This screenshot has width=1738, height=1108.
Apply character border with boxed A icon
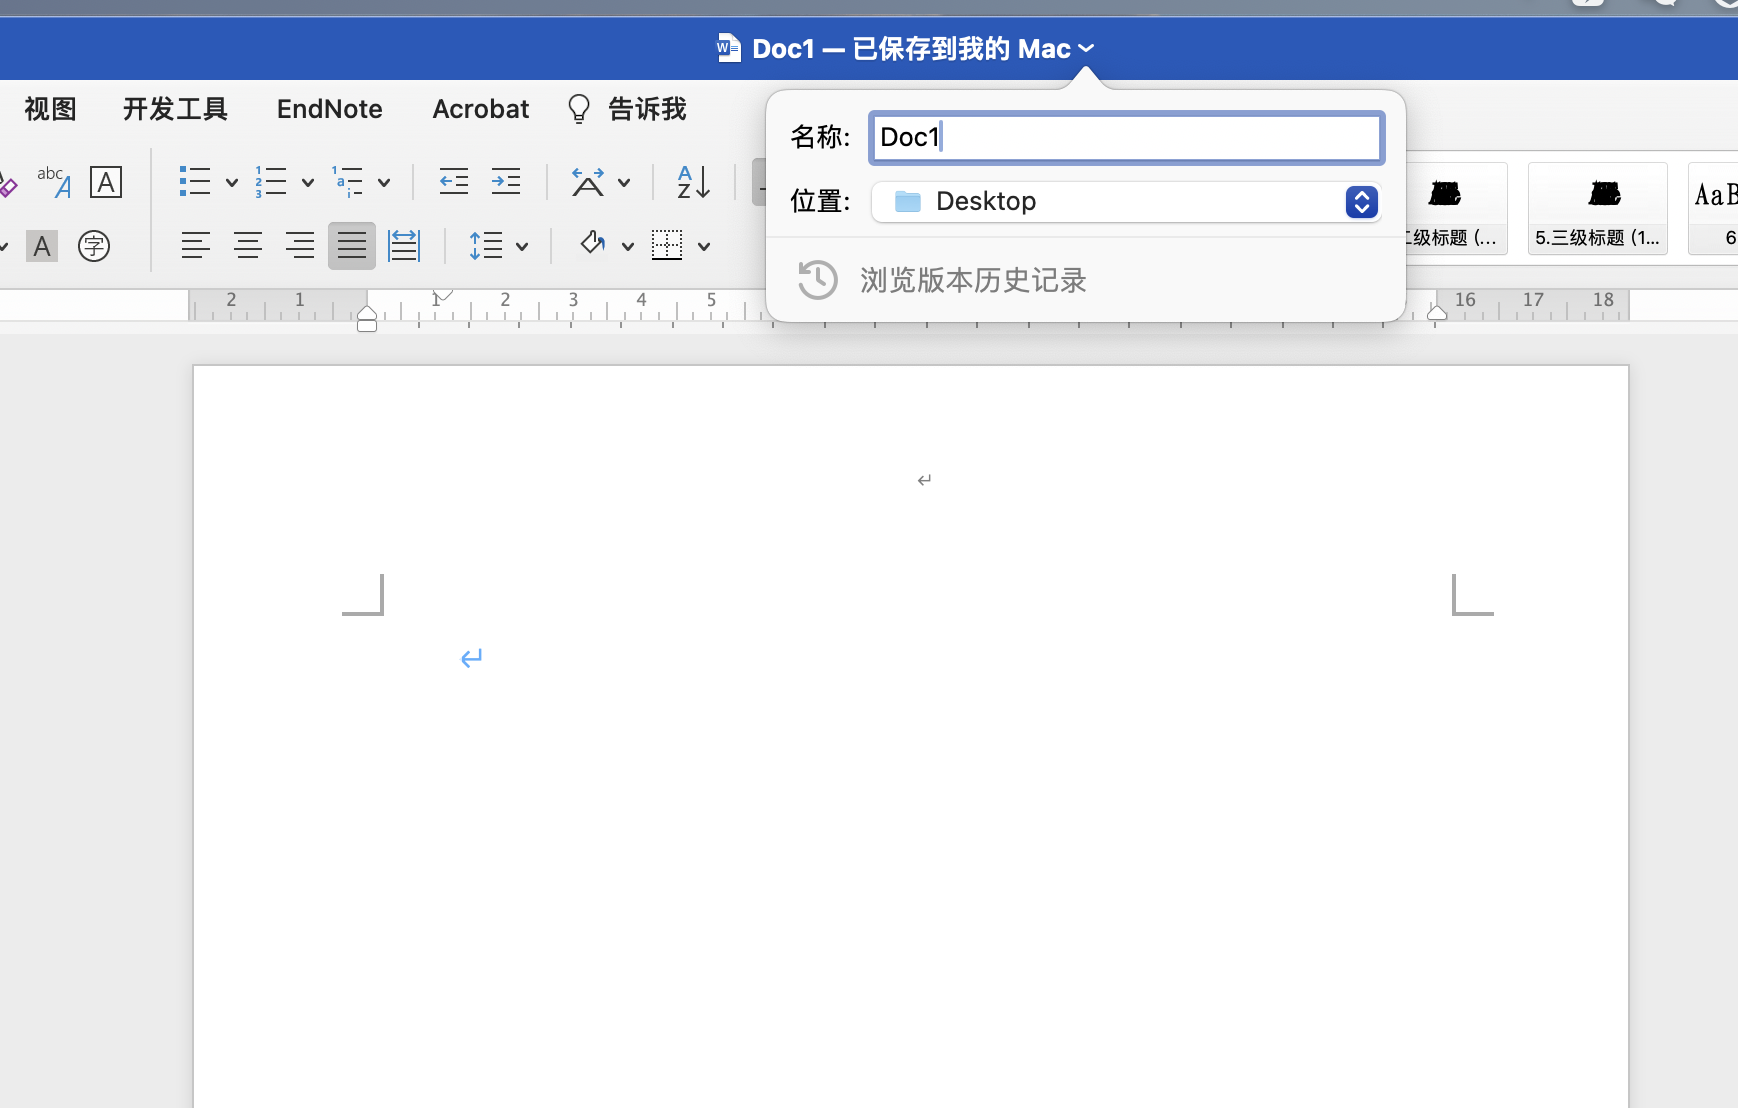point(106,182)
